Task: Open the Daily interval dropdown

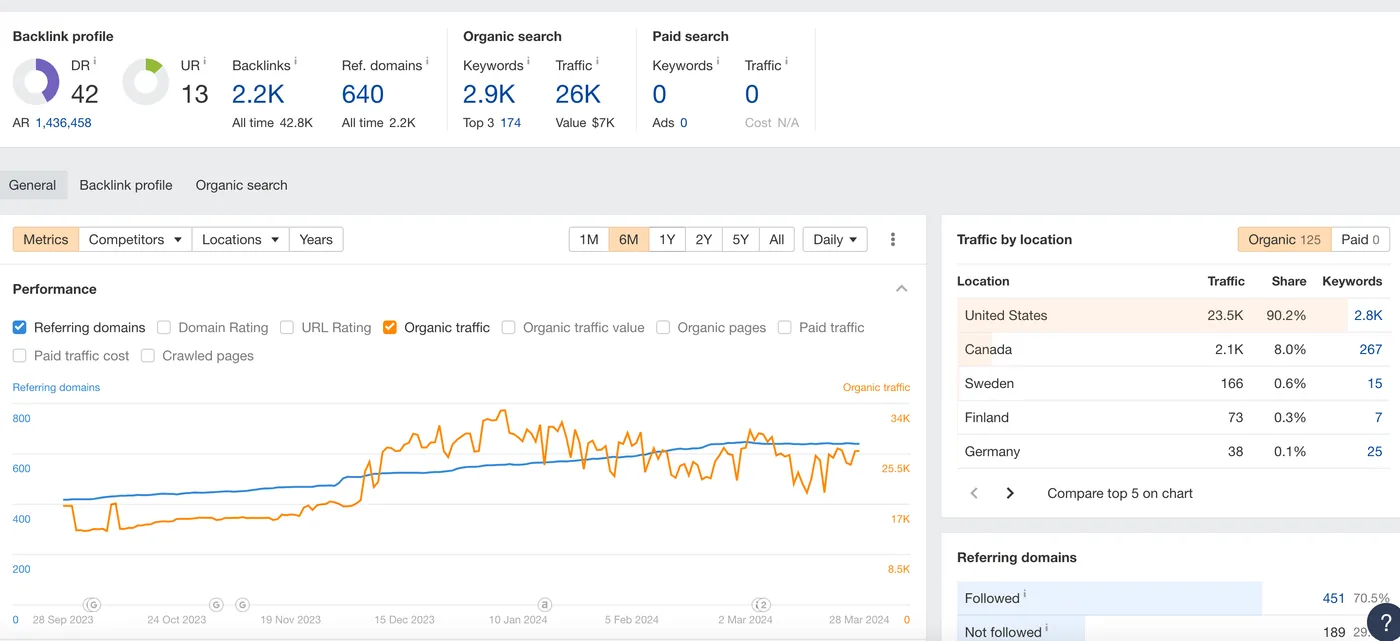Action: click(835, 240)
